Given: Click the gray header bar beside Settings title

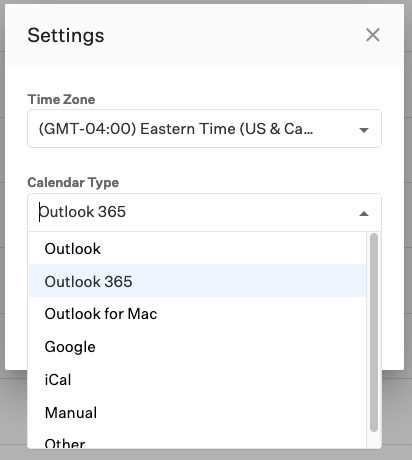Looking at the screenshot, I should [233, 35].
